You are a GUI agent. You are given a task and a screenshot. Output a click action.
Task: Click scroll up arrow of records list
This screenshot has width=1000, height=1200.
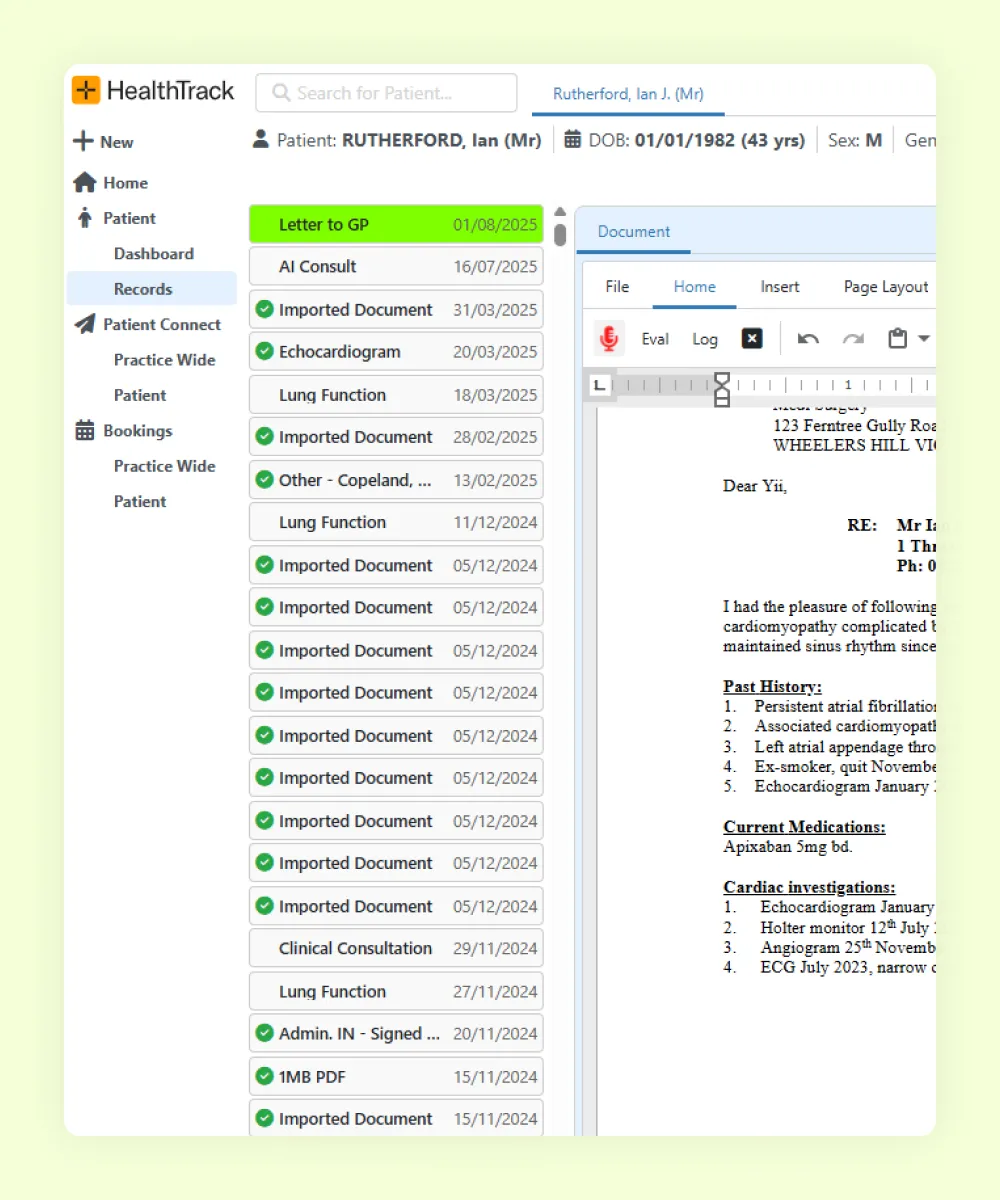point(560,212)
